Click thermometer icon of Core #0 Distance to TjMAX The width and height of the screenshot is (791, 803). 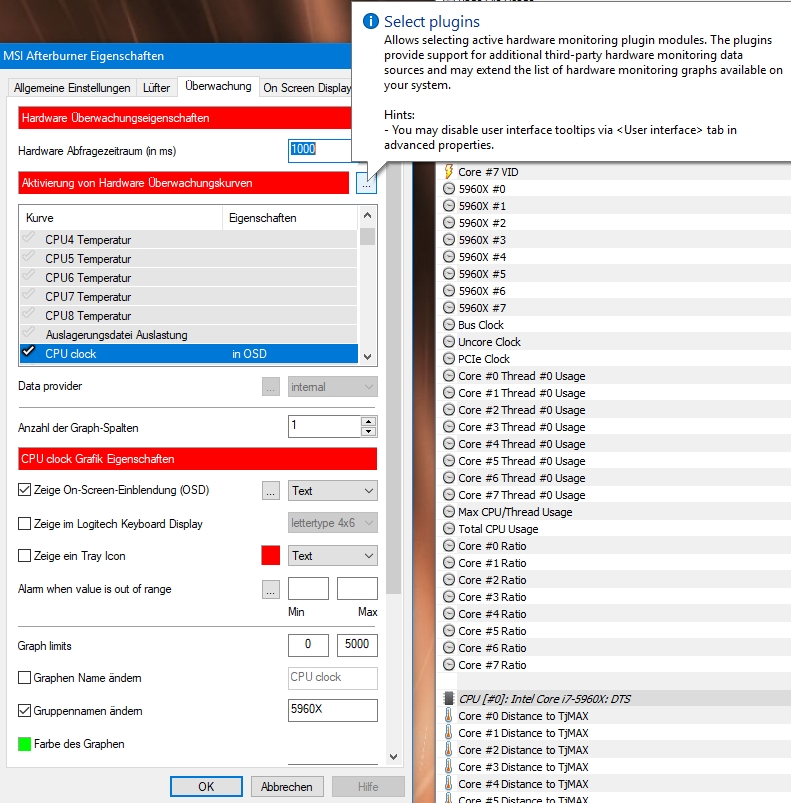pos(448,715)
